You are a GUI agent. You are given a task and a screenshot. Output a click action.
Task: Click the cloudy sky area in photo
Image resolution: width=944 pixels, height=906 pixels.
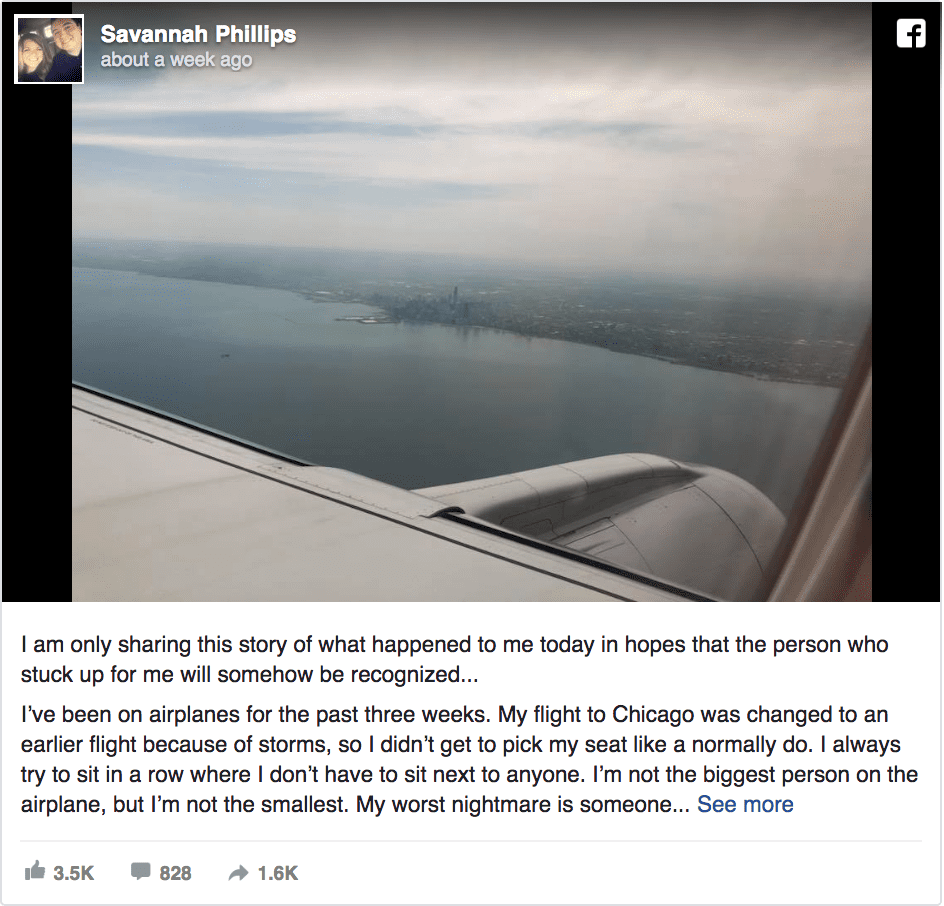(472, 120)
